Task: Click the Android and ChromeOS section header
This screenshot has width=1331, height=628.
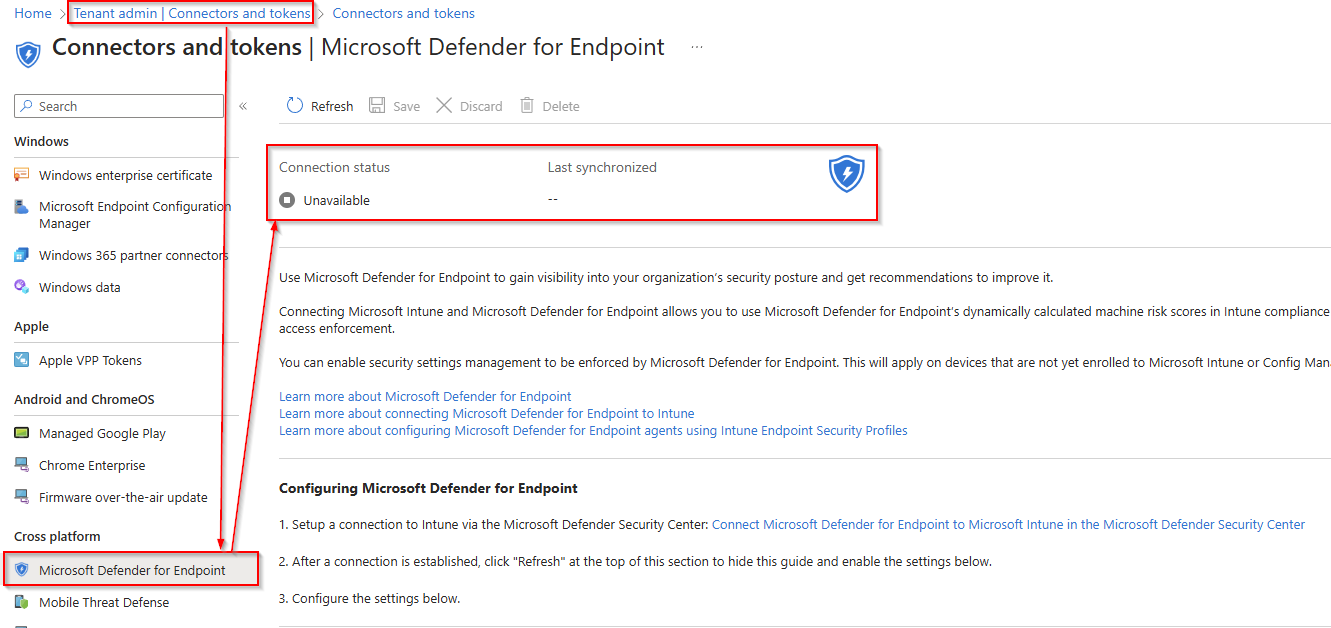Action: 84,399
